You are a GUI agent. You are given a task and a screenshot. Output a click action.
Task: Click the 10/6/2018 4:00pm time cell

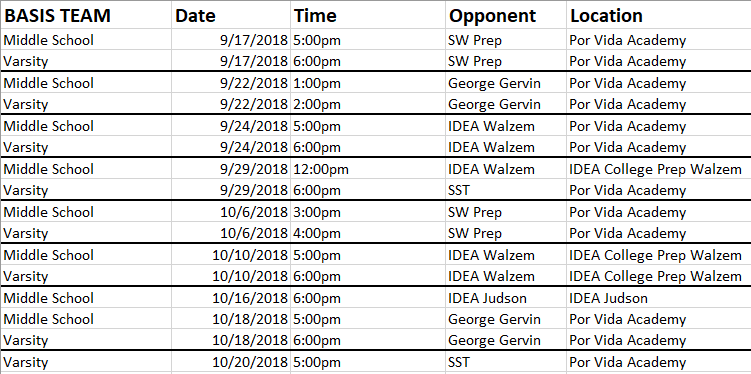coord(368,233)
